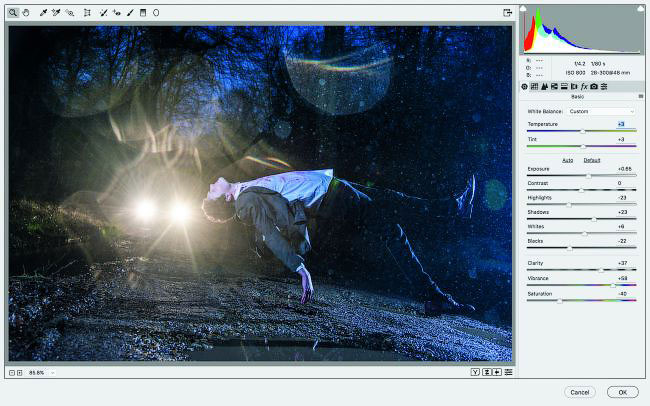The width and height of the screenshot is (650, 406).
Task: Open the Lens Corrections panel tab
Action: coord(574,86)
